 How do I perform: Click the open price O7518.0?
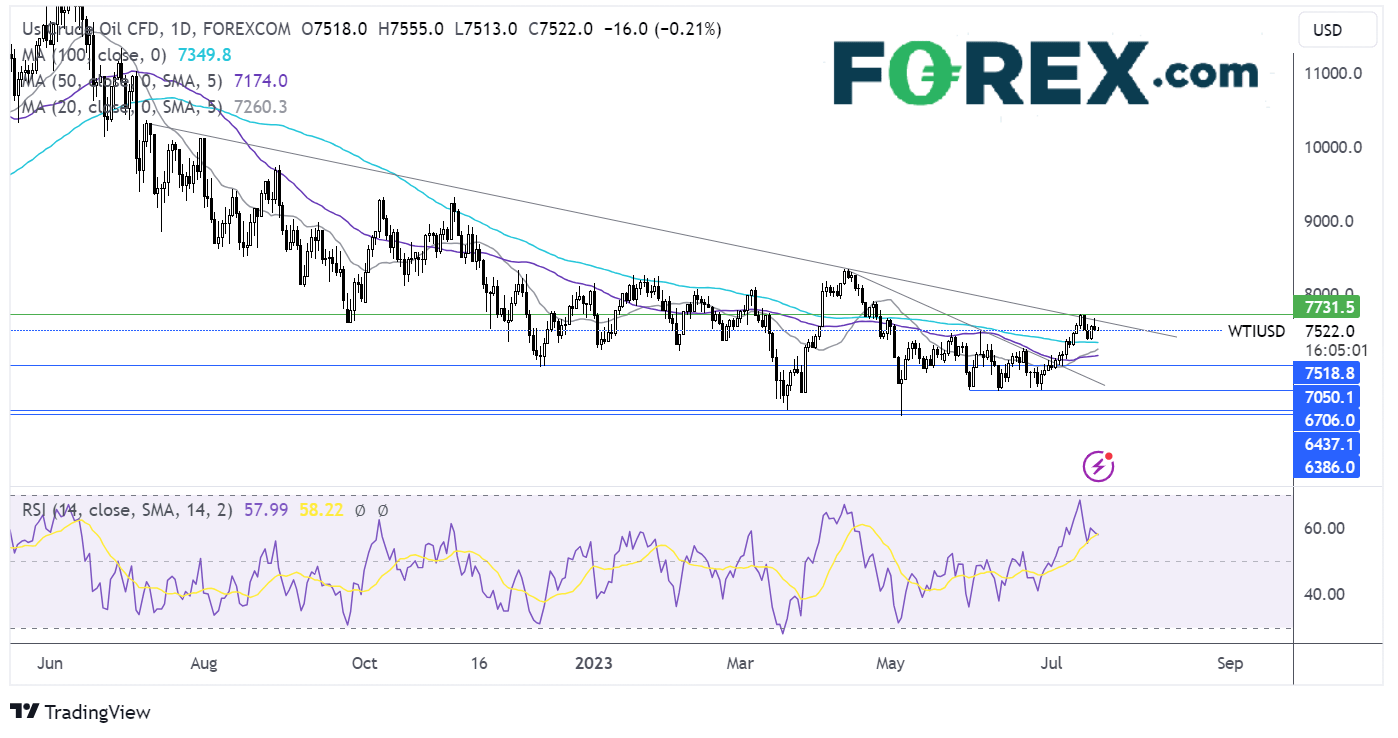click(x=332, y=29)
